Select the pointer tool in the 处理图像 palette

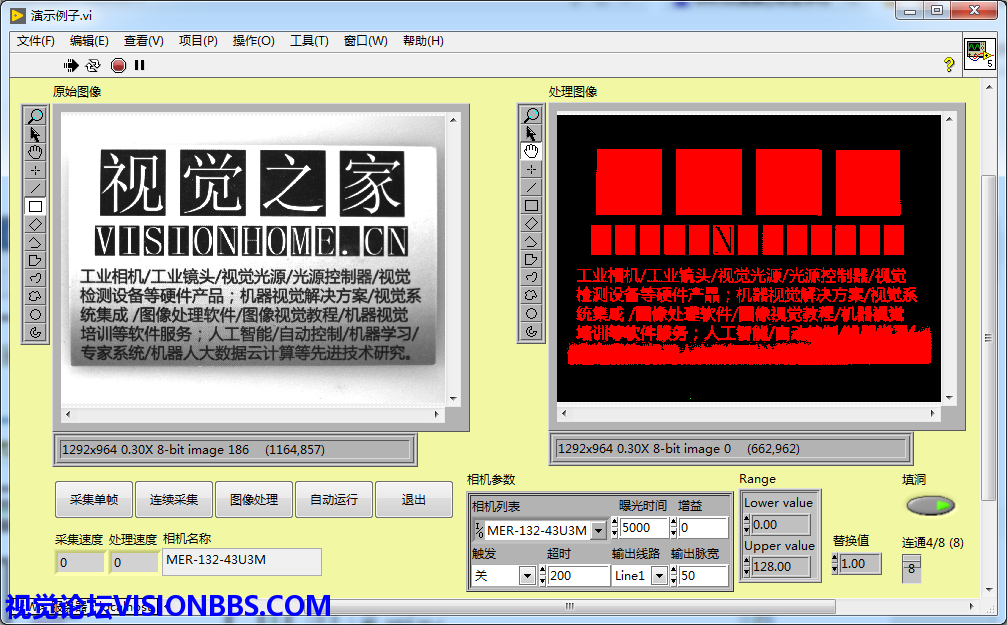pyautogui.click(x=531, y=134)
